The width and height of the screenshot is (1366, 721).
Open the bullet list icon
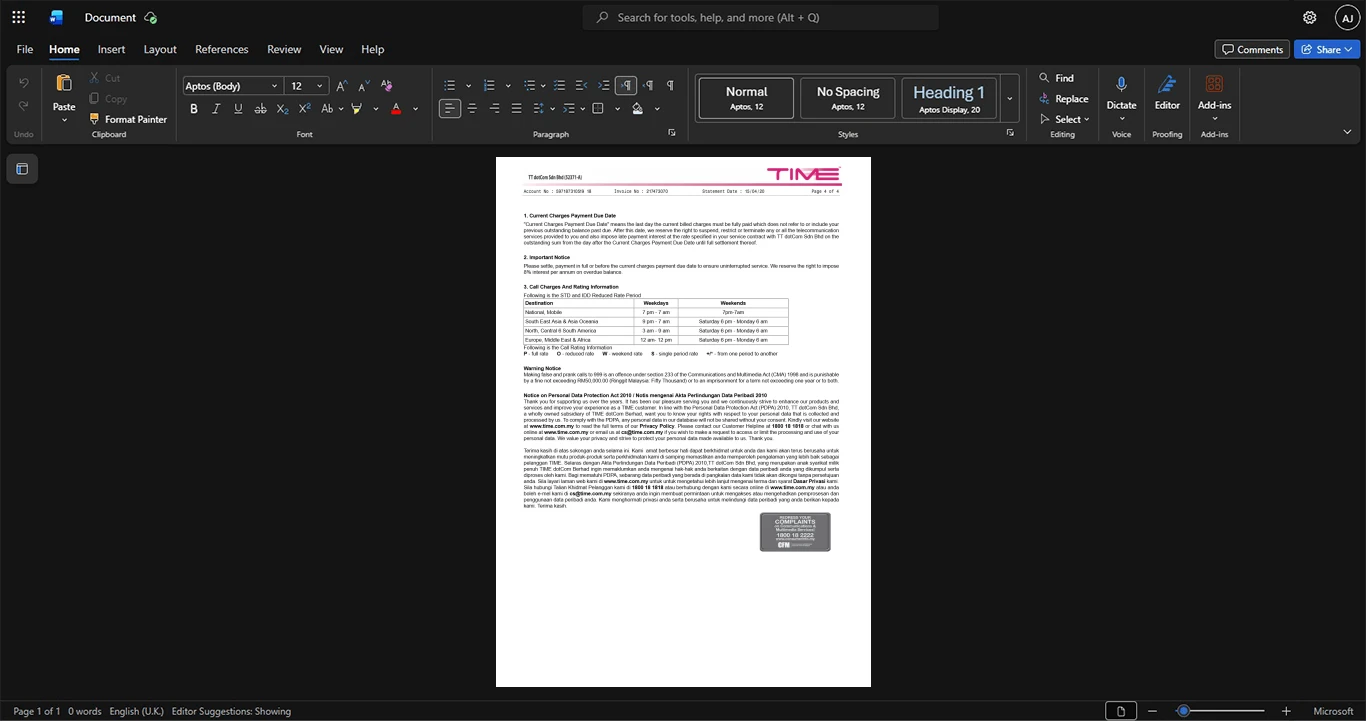point(450,85)
